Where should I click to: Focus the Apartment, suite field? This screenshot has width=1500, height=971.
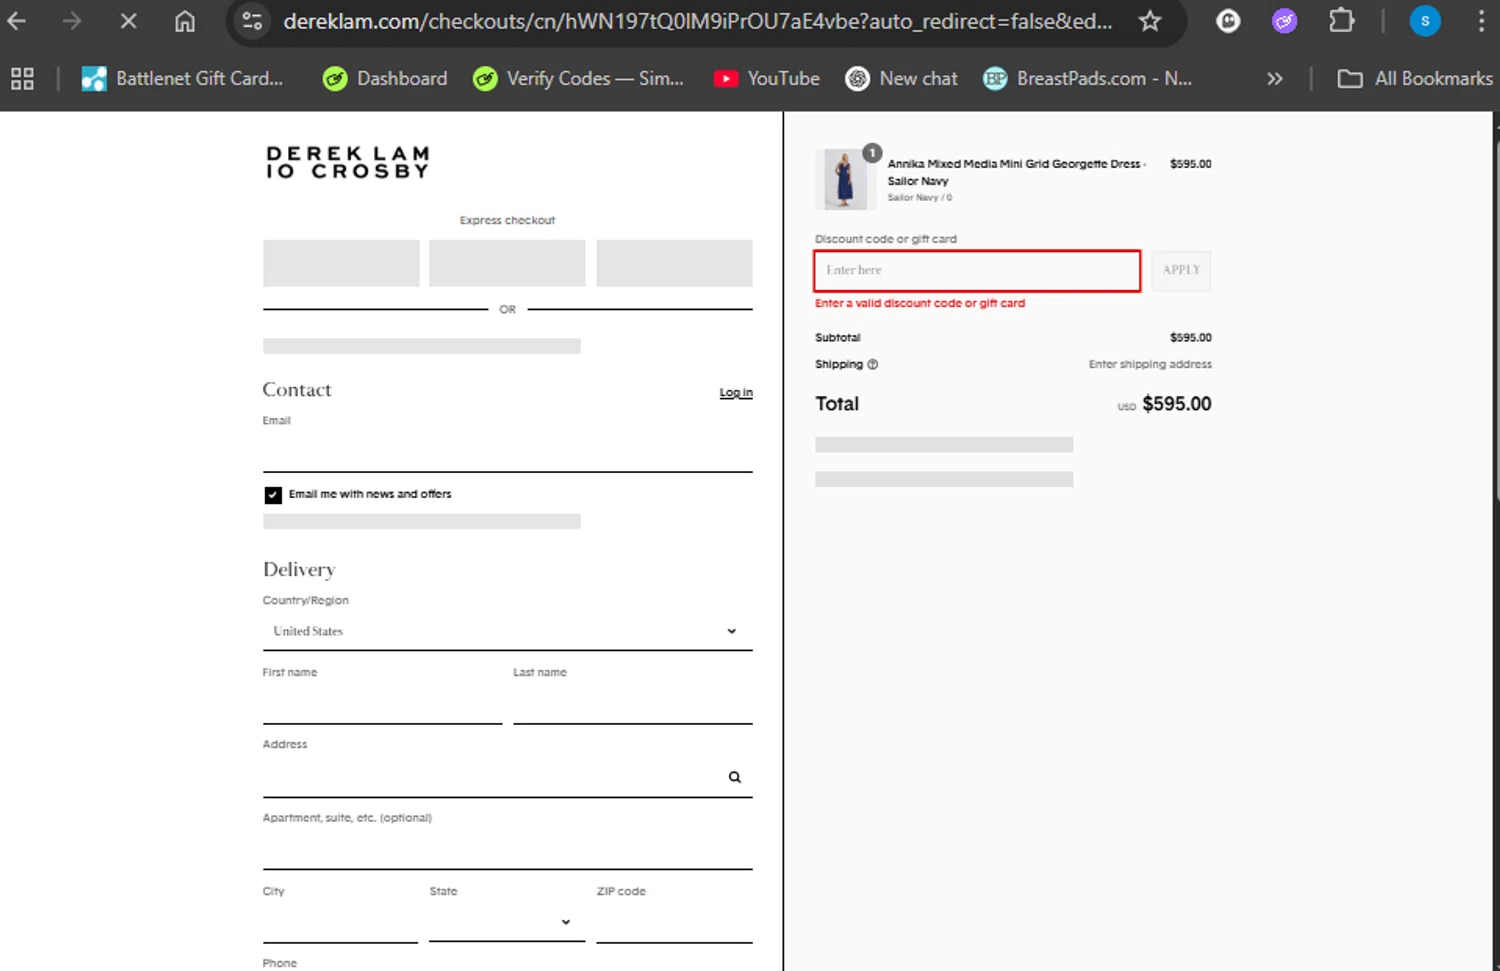(507, 850)
